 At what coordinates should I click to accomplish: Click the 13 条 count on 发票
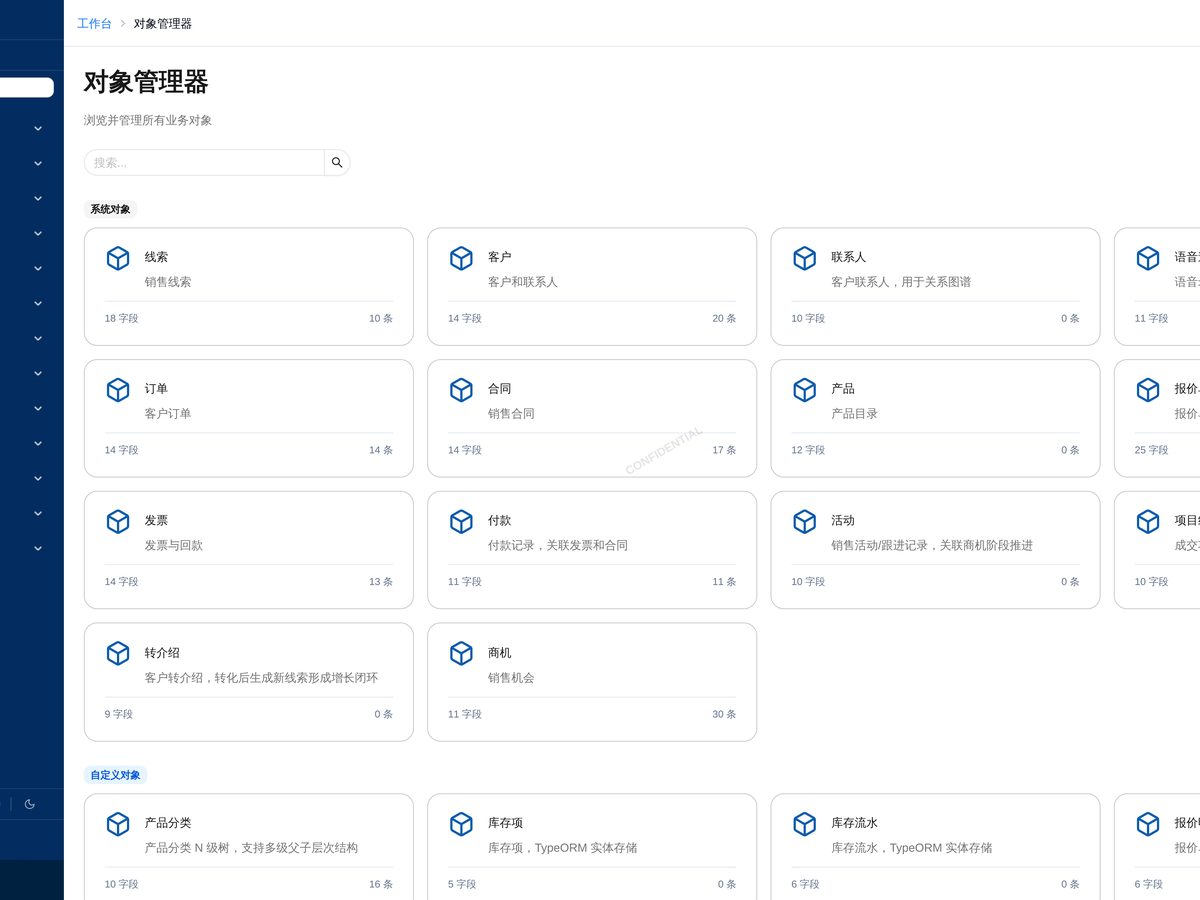tap(381, 582)
